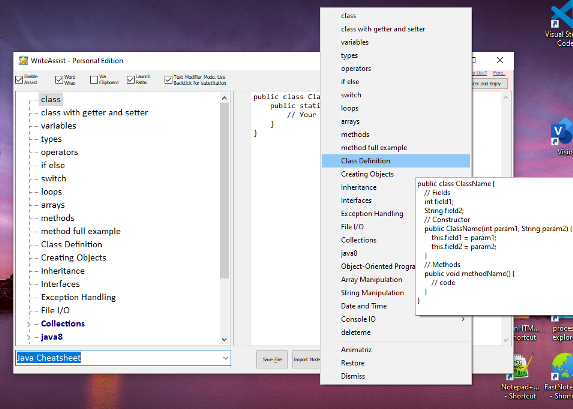Open the FastNote shortcut desktop icon

point(559,376)
